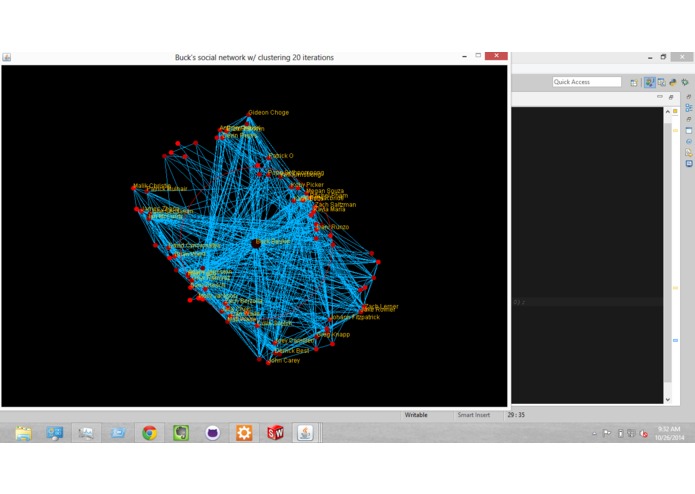Click the 29 : 35 cursor position entry
Screen dimensions: 695x494
point(516,415)
